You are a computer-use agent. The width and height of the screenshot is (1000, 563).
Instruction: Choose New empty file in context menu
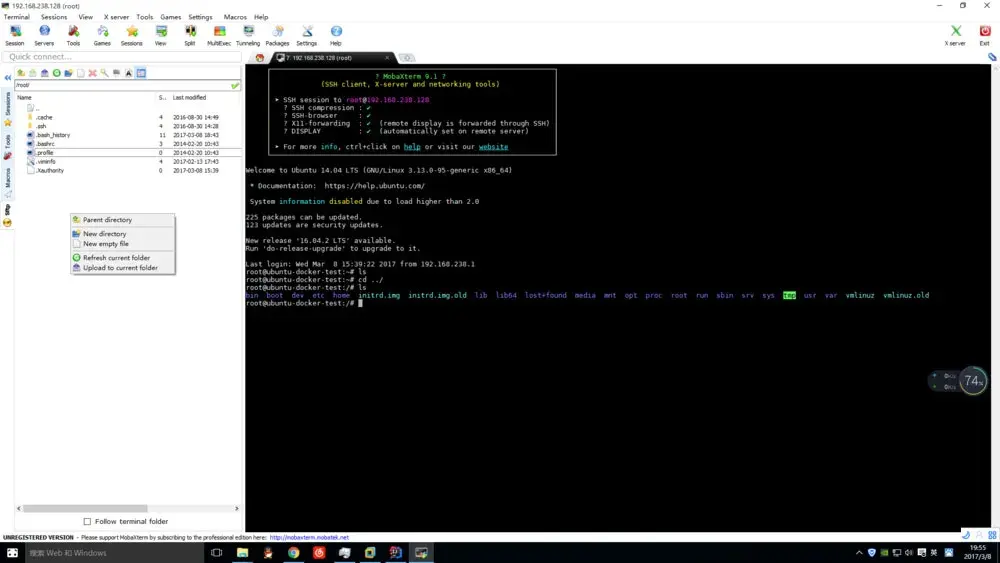pos(122,244)
